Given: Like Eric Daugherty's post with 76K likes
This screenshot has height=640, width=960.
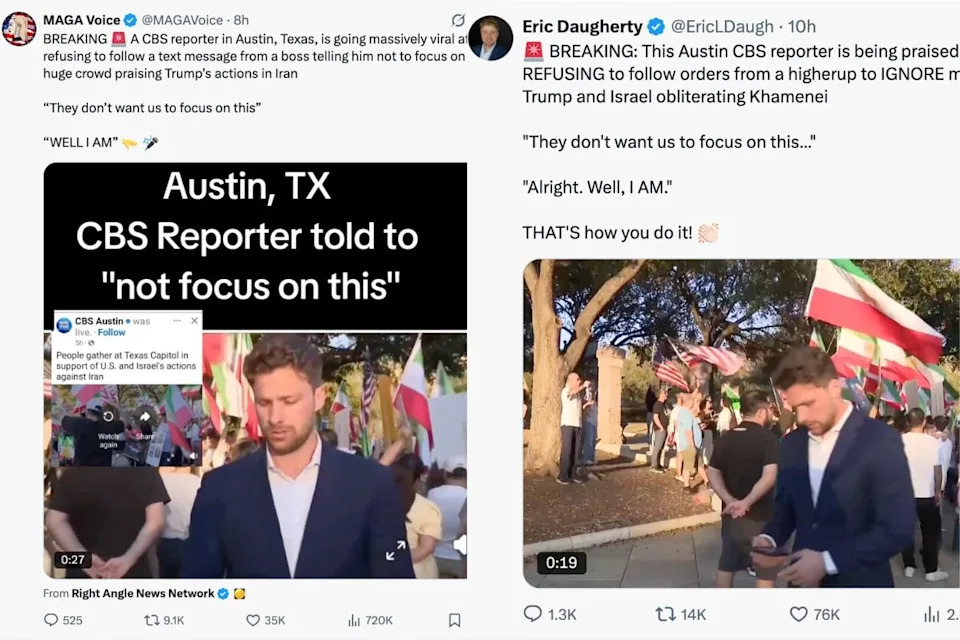Looking at the screenshot, I should point(814,614).
